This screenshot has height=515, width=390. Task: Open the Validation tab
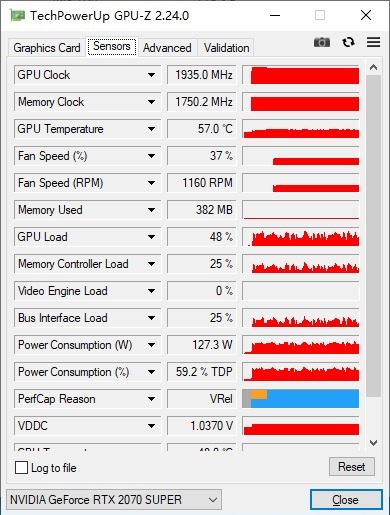tap(226, 48)
